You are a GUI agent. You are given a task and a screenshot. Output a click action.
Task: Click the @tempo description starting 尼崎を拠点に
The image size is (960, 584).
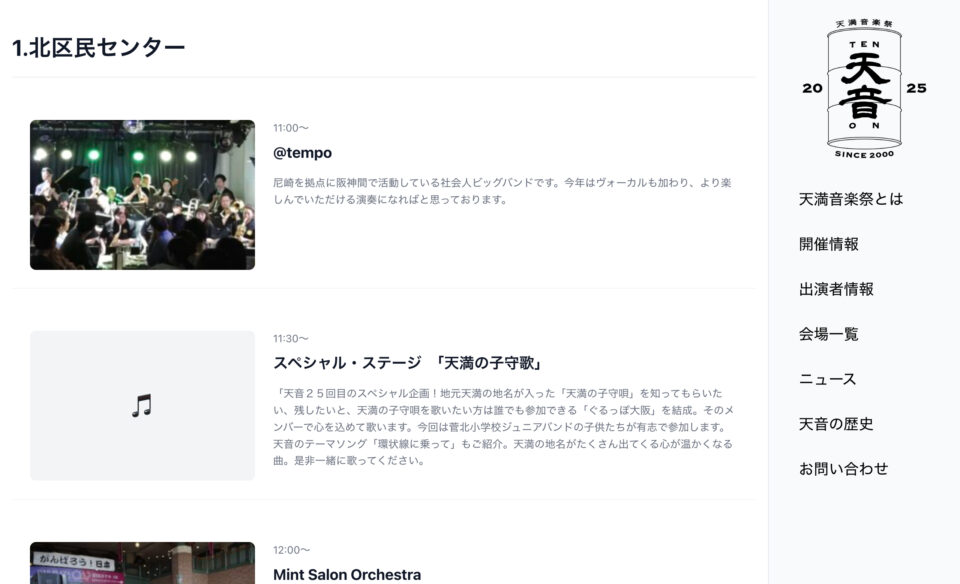(502, 191)
